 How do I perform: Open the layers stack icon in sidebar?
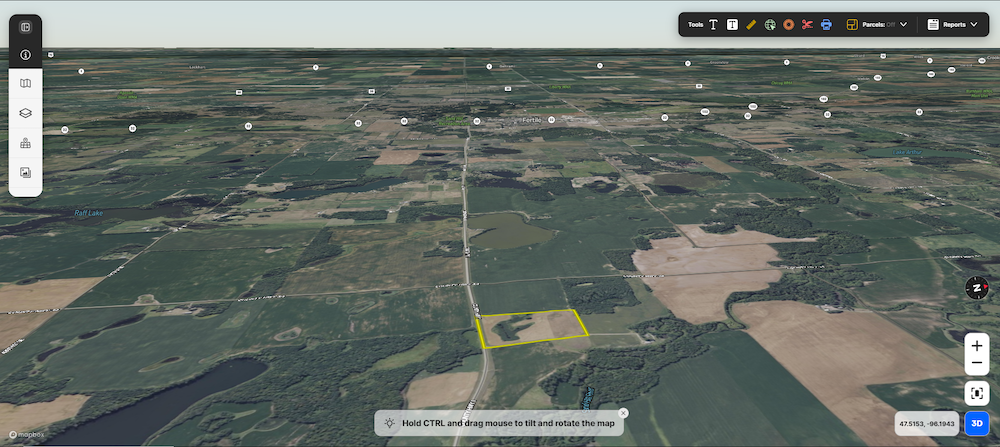point(26,113)
